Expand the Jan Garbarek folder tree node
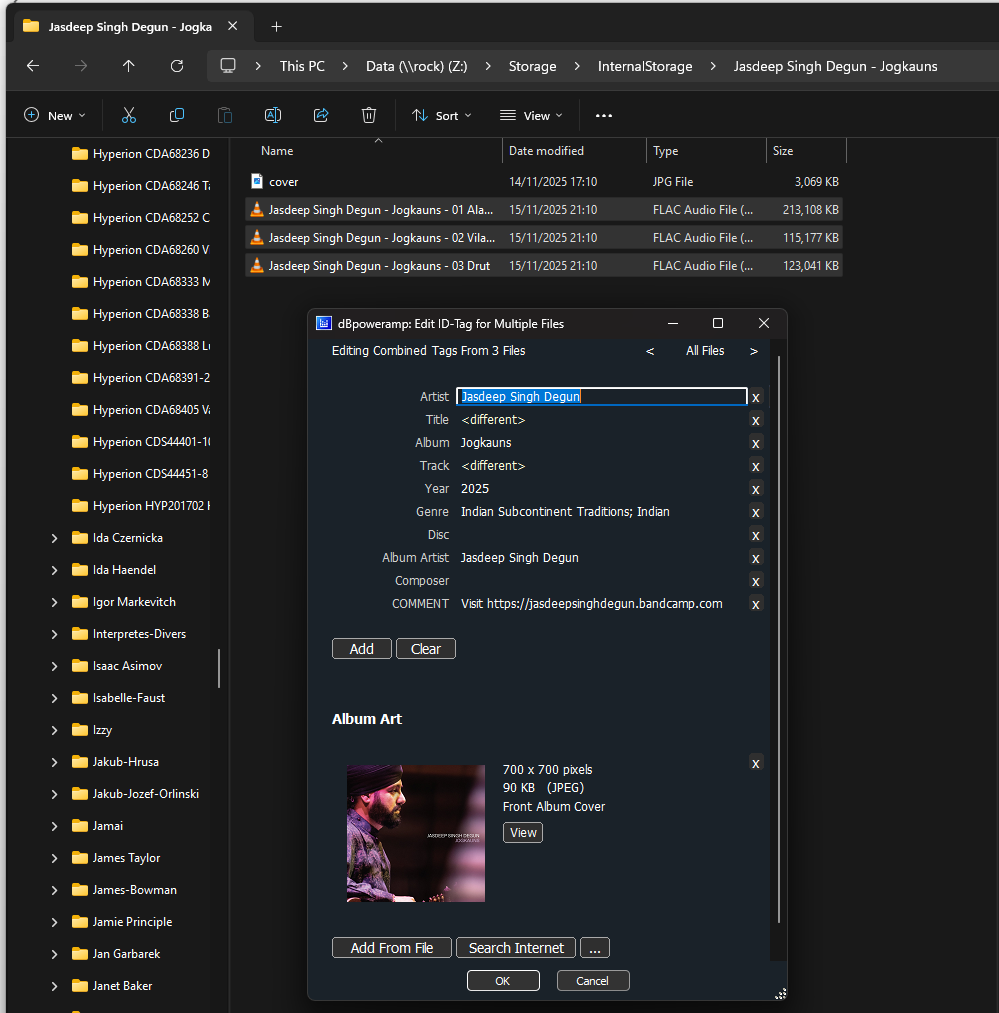This screenshot has height=1013, width=999. [55, 954]
